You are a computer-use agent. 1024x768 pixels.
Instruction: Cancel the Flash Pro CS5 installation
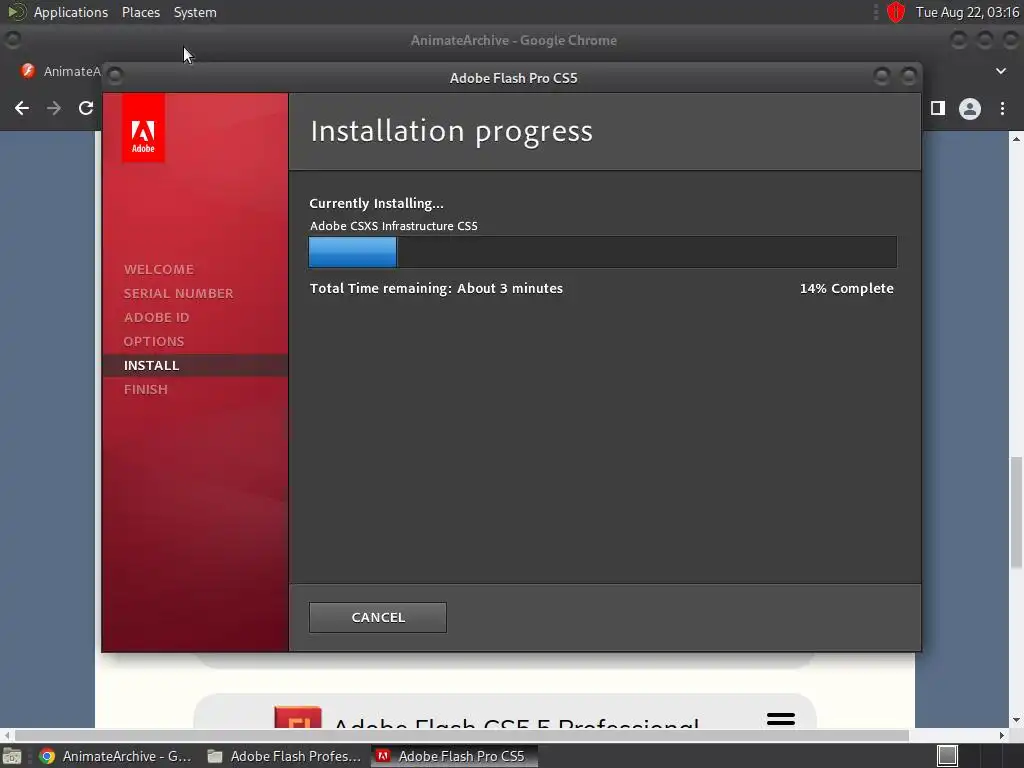point(377,617)
